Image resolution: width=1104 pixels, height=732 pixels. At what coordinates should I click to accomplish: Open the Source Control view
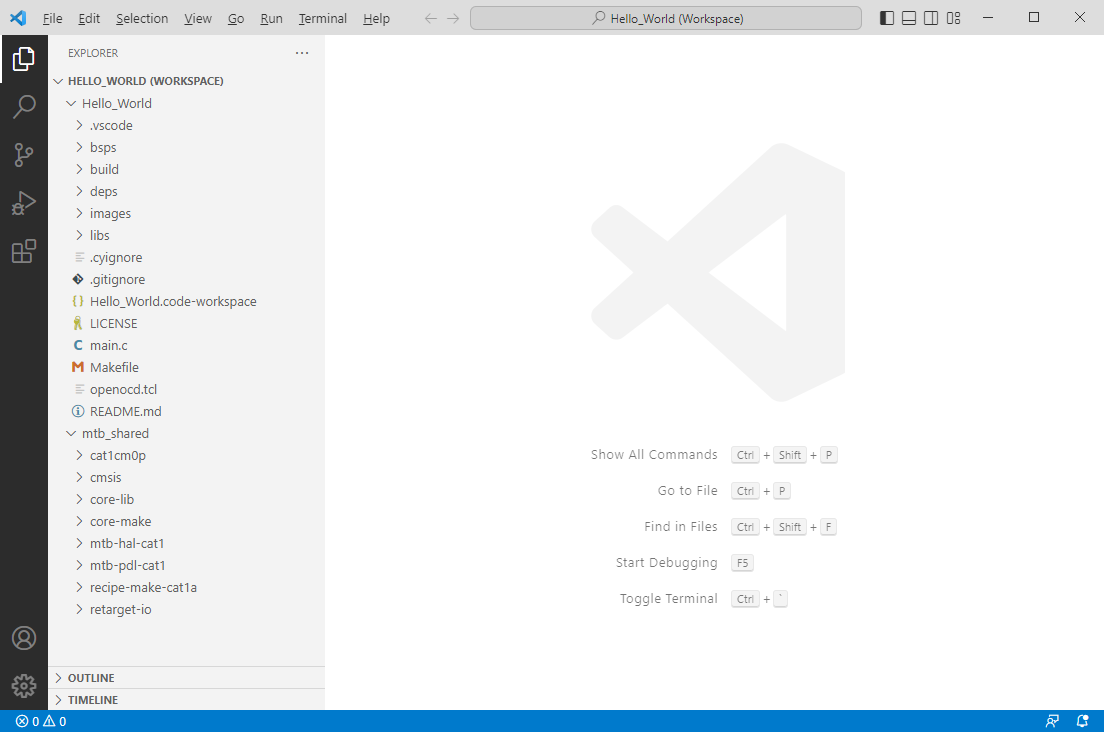(x=24, y=155)
